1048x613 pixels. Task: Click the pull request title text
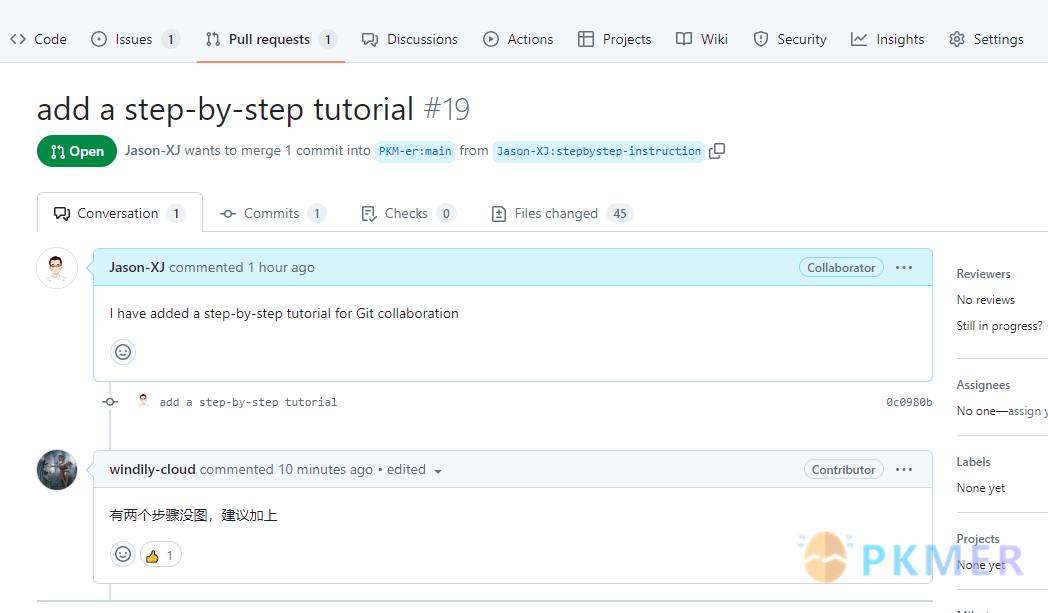point(225,109)
